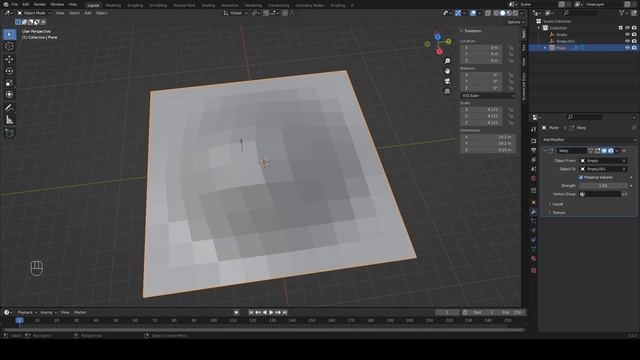Toggle Warp modifier show in viewport

point(604,151)
